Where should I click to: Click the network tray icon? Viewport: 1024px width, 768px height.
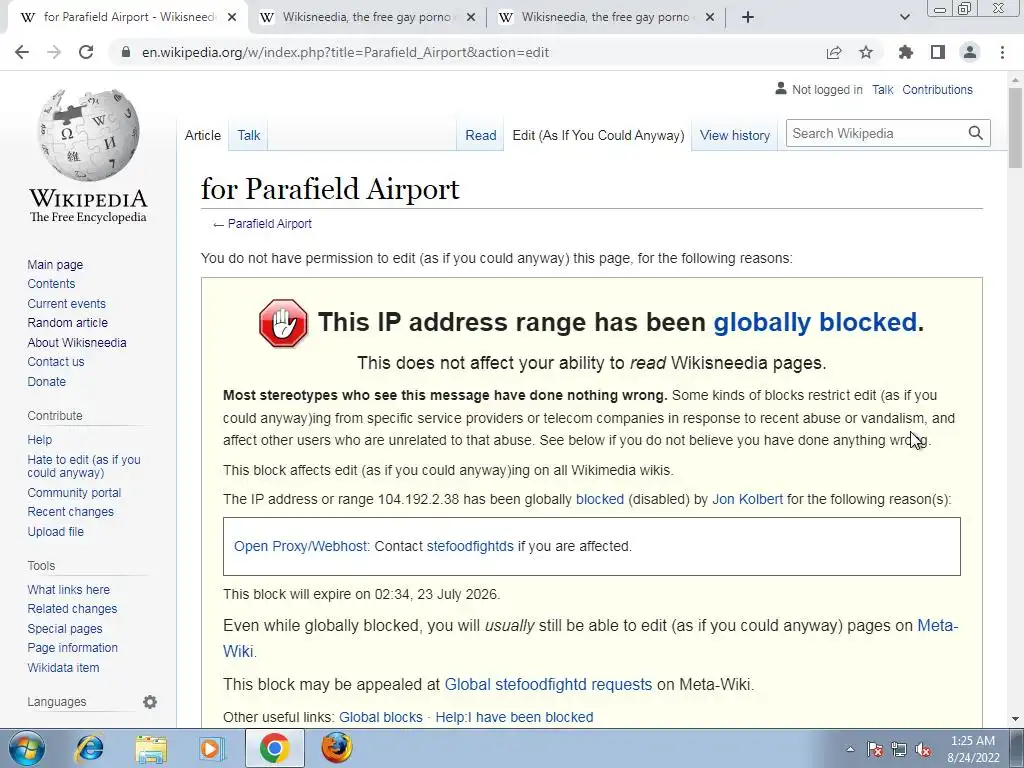pos(899,749)
